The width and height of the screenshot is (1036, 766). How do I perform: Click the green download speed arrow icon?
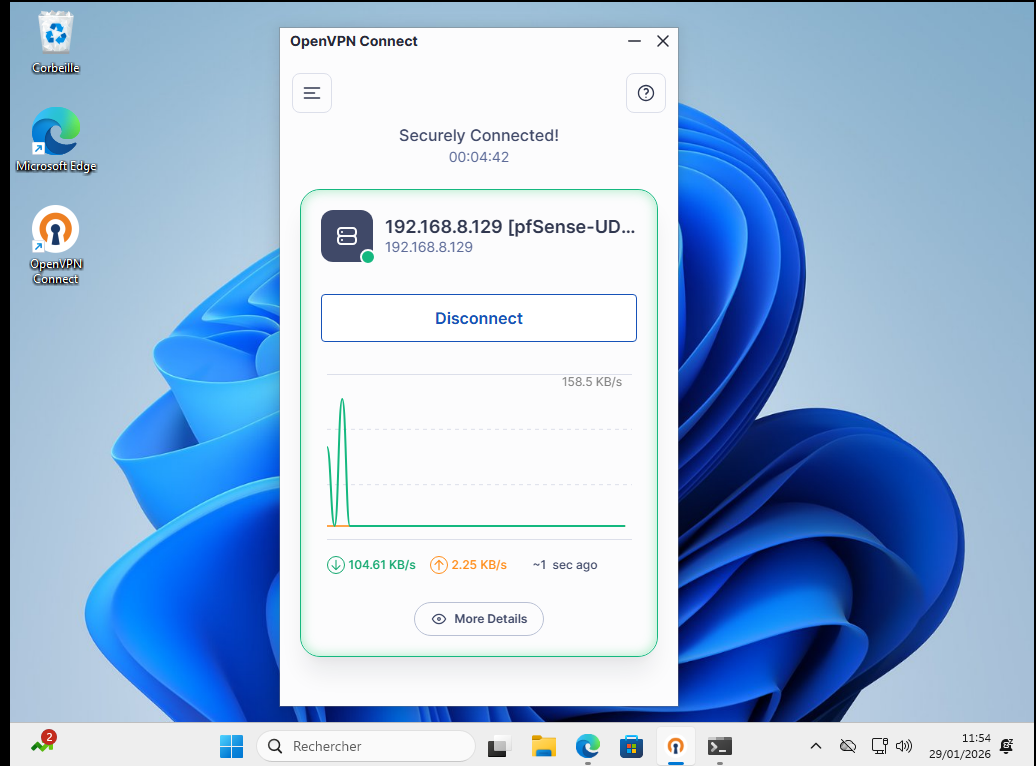click(x=336, y=565)
